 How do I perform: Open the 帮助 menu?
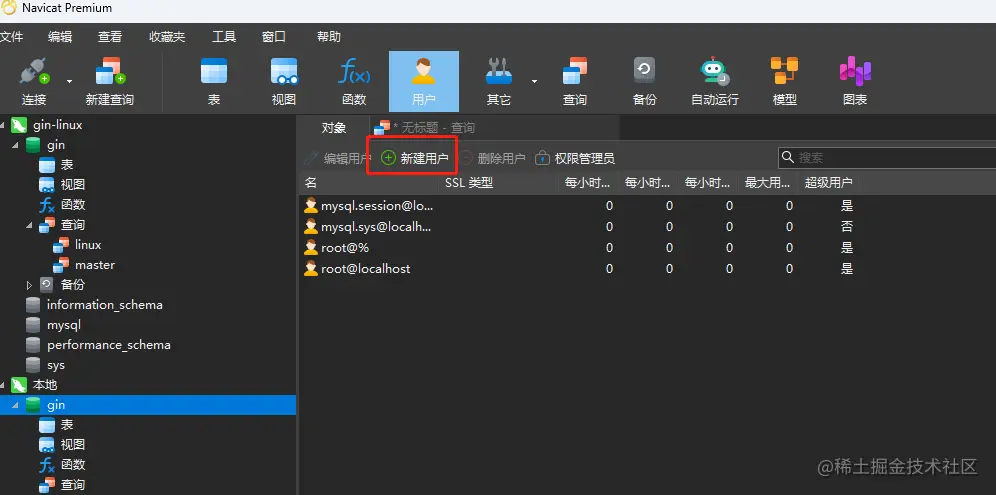(329, 37)
